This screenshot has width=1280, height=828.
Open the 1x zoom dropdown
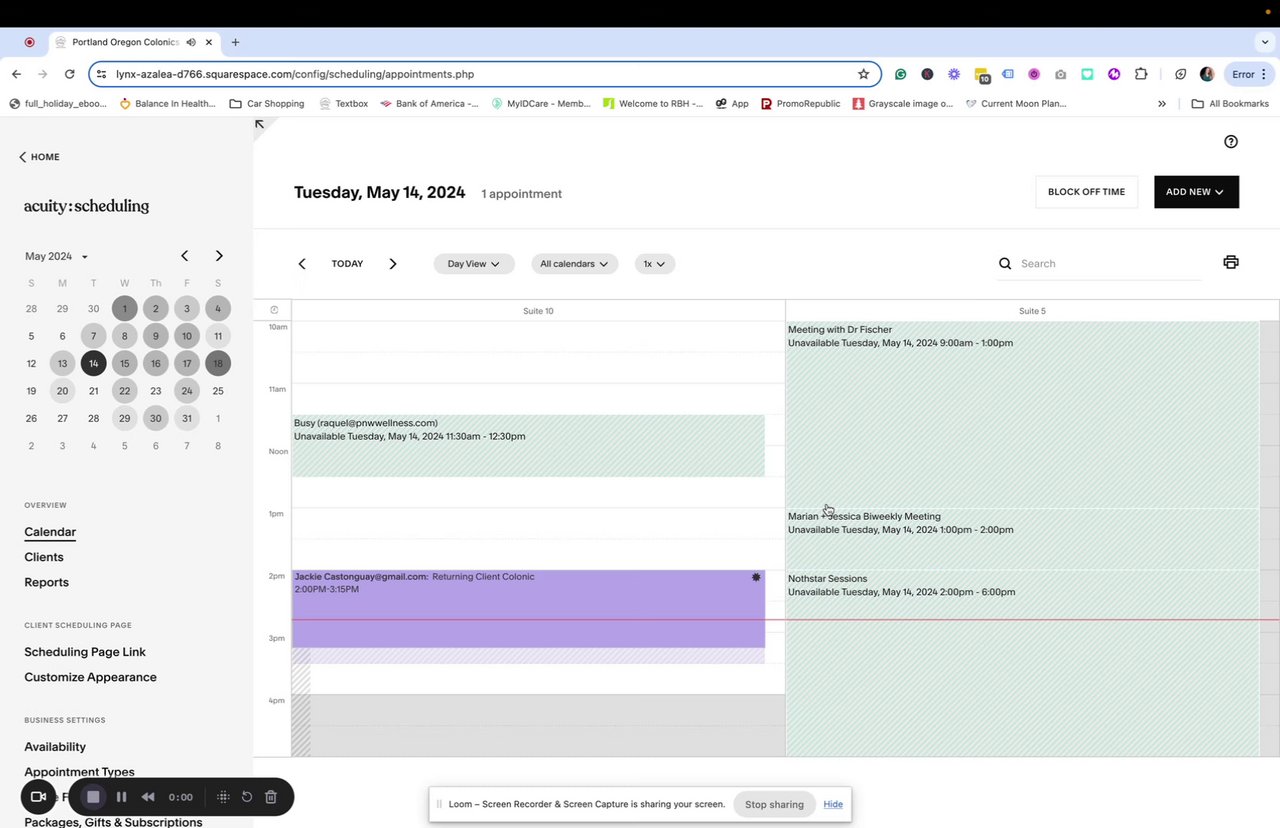point(655,264)
